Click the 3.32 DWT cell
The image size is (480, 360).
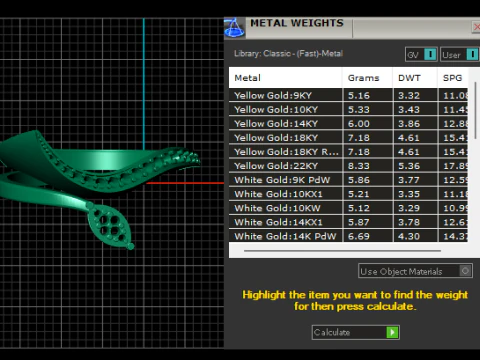[x=415, y=95]
